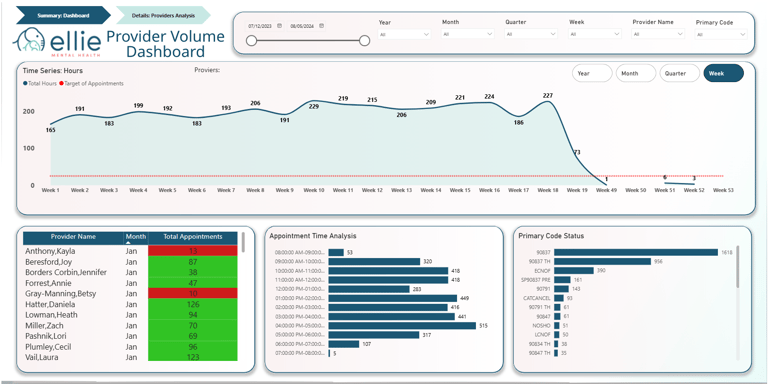Click the 06:00:00 PM bar showing 107
Image resolution: width=768 pixels, height=384 pixels.
pos(344,344)
